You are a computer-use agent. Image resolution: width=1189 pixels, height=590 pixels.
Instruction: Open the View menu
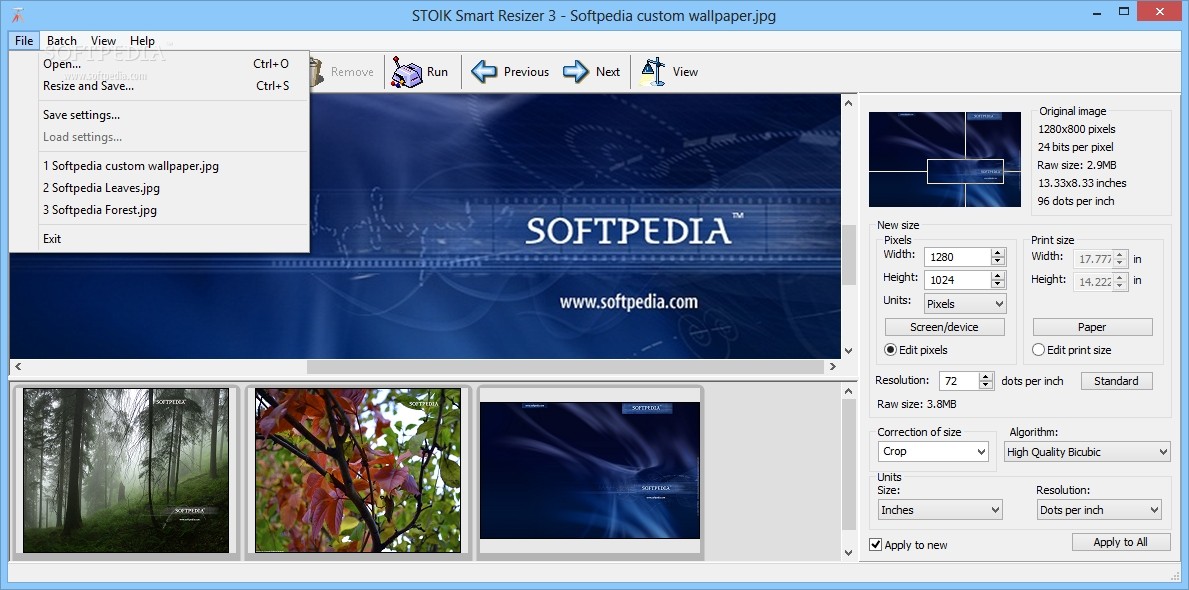[103, 41]
